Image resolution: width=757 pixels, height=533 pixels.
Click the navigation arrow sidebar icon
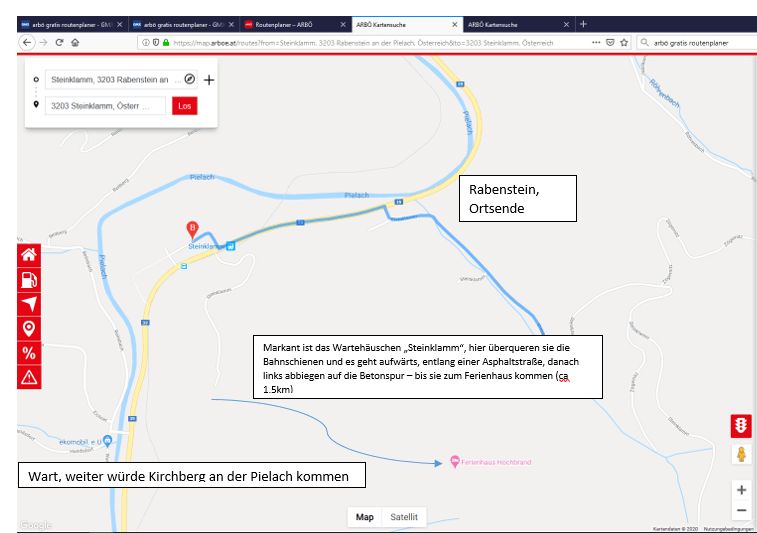click(x=29, y=304)
